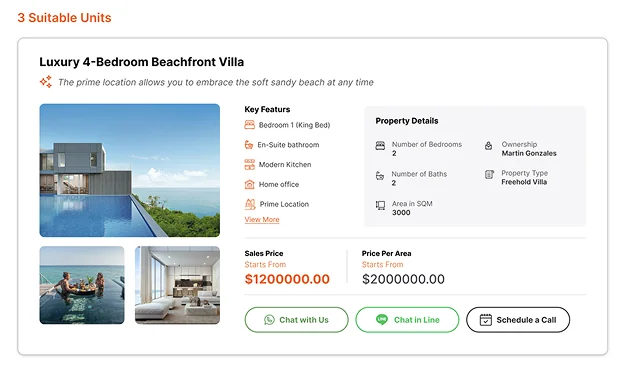Open the living room interior thumbnail
The image size is (633, 370).
178,285
